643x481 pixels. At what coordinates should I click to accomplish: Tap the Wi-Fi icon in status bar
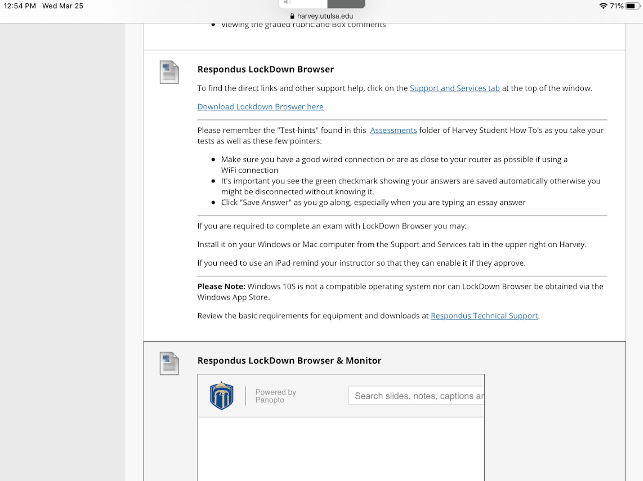[603, 6]
